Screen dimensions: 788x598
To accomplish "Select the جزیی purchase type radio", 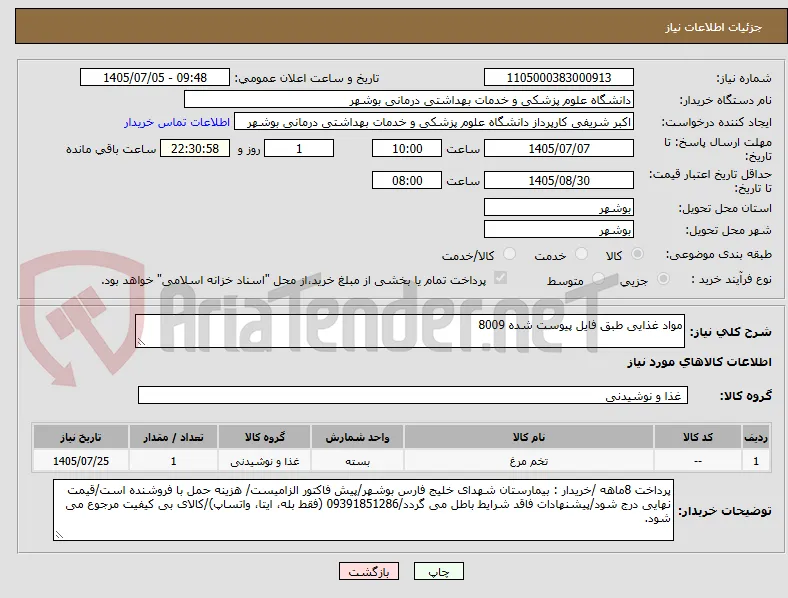I will (x=663, y=279).
